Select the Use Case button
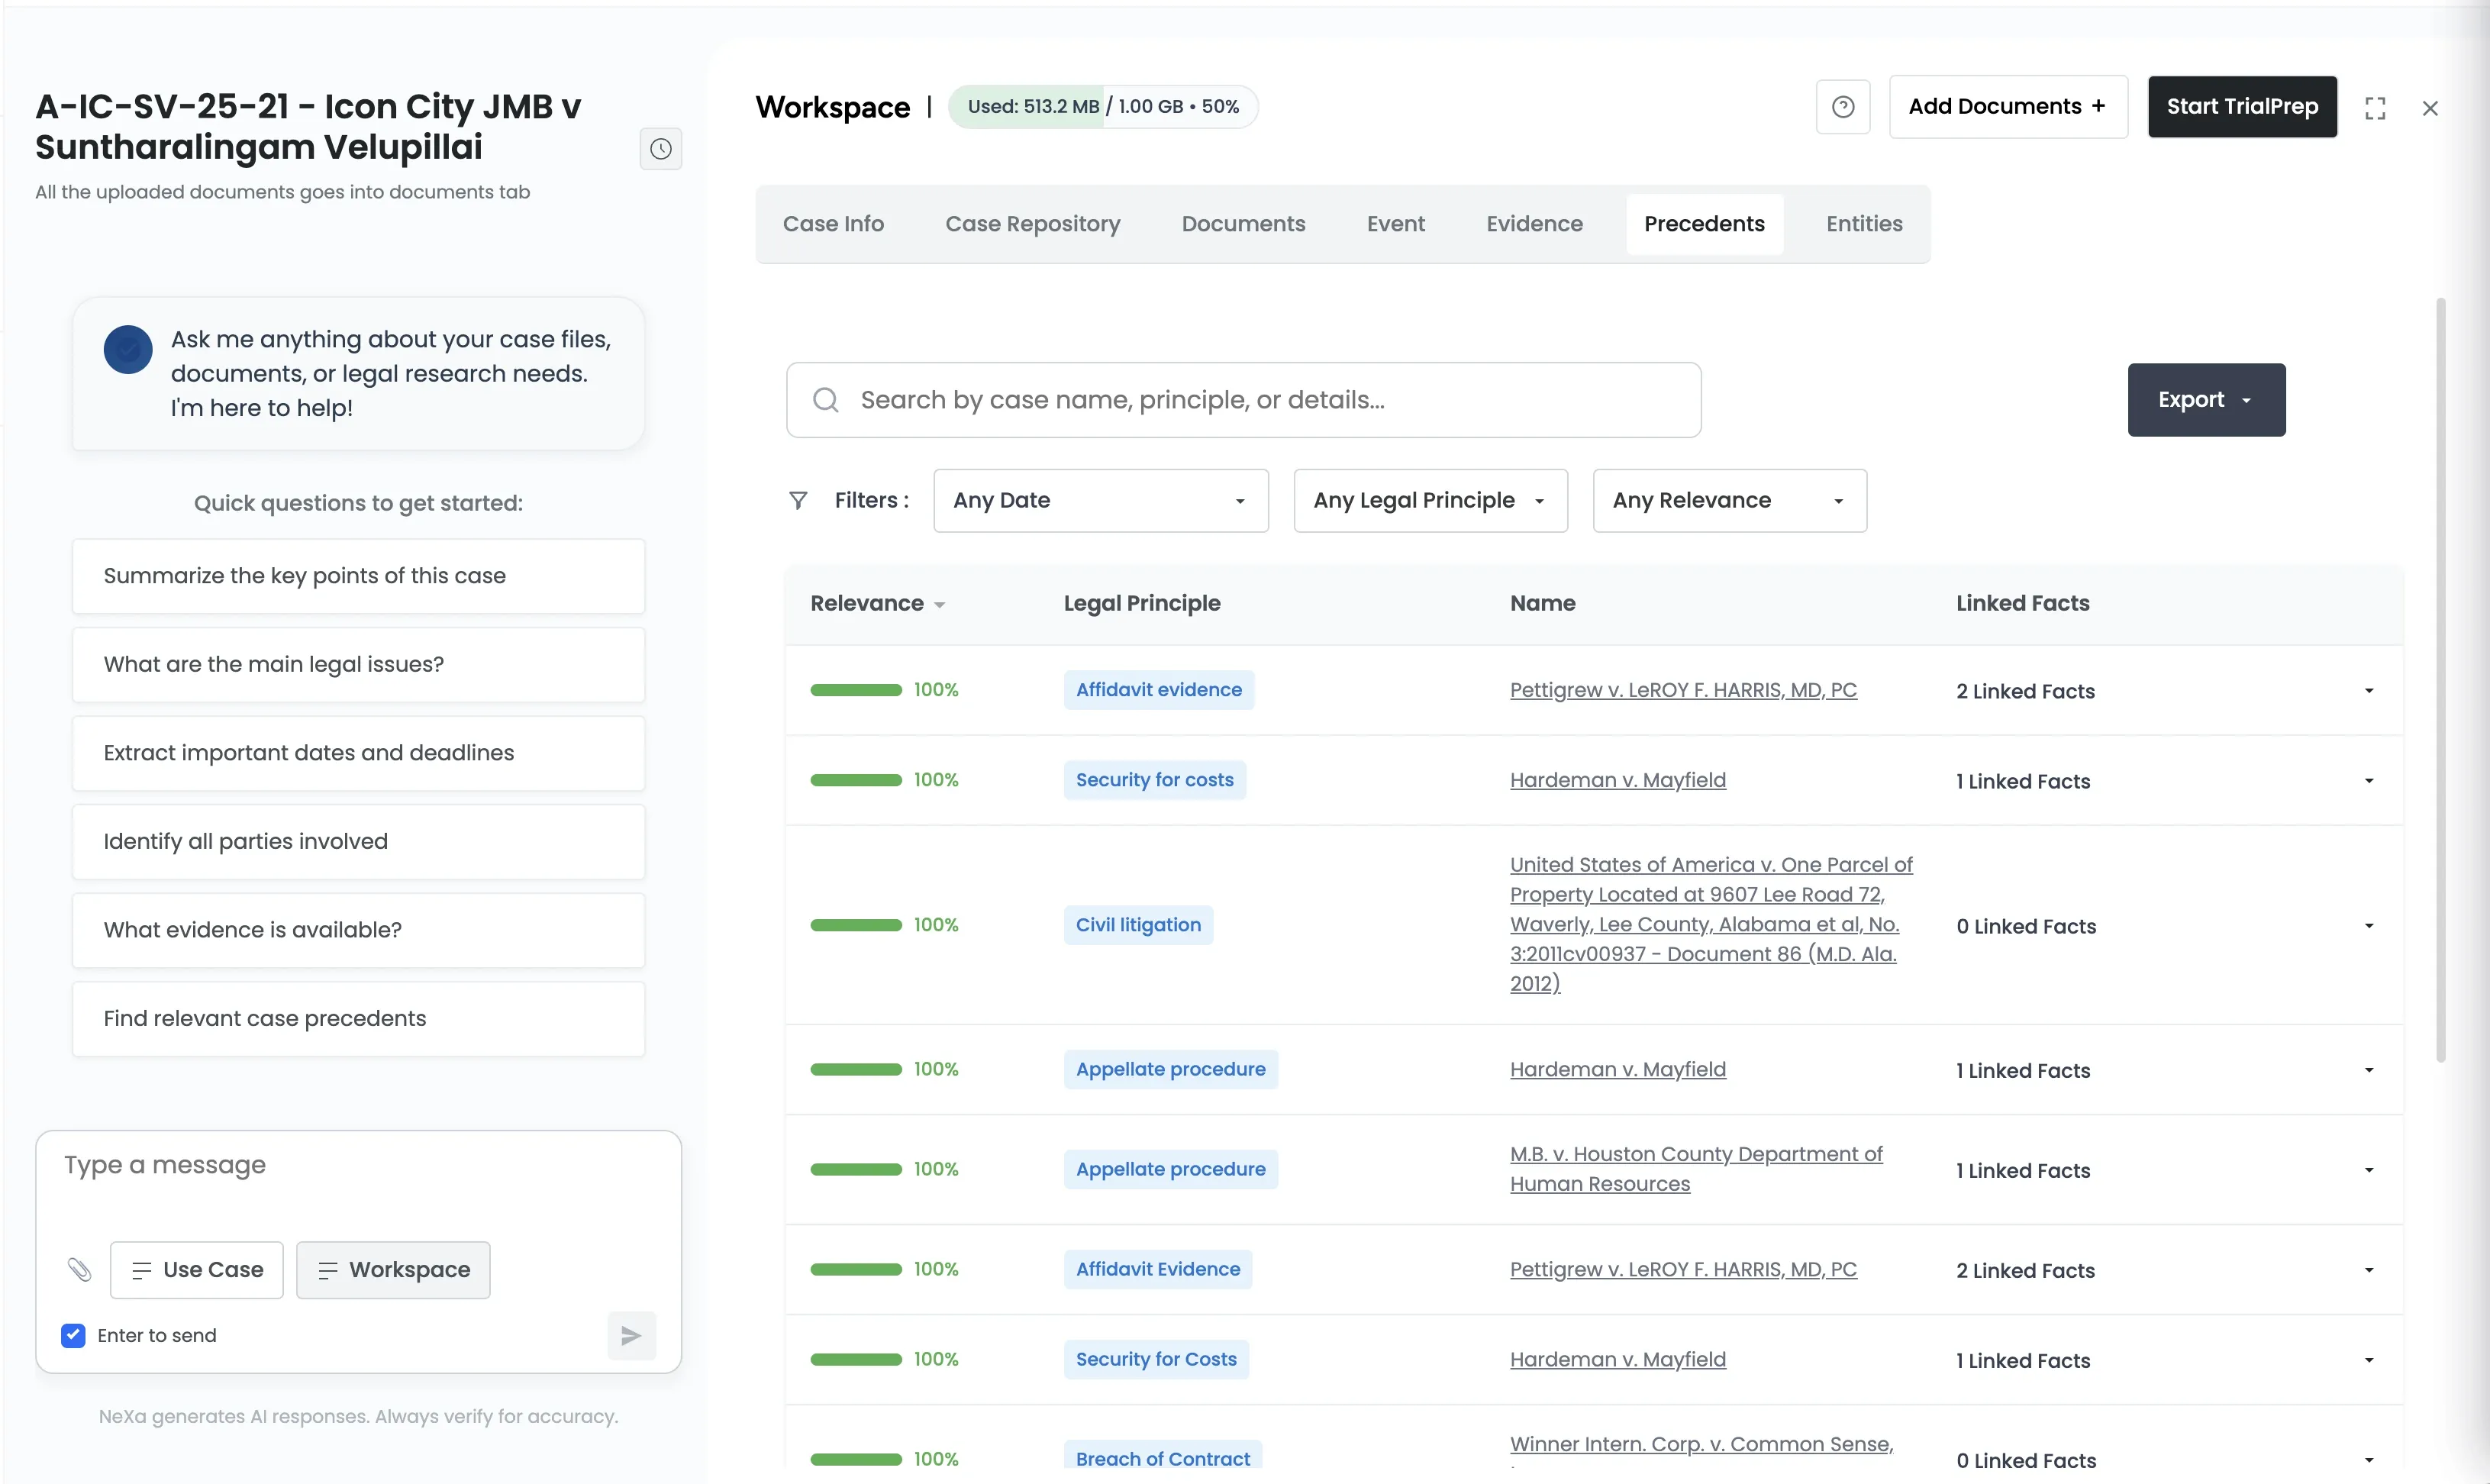 [196, 1269]
